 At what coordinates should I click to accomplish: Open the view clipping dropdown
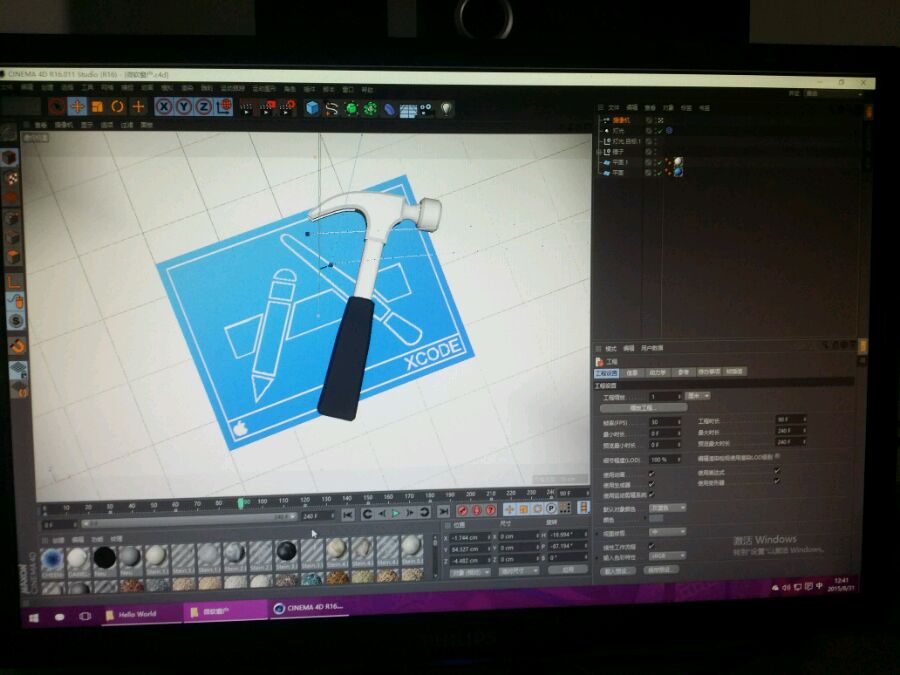pos(668,532)
